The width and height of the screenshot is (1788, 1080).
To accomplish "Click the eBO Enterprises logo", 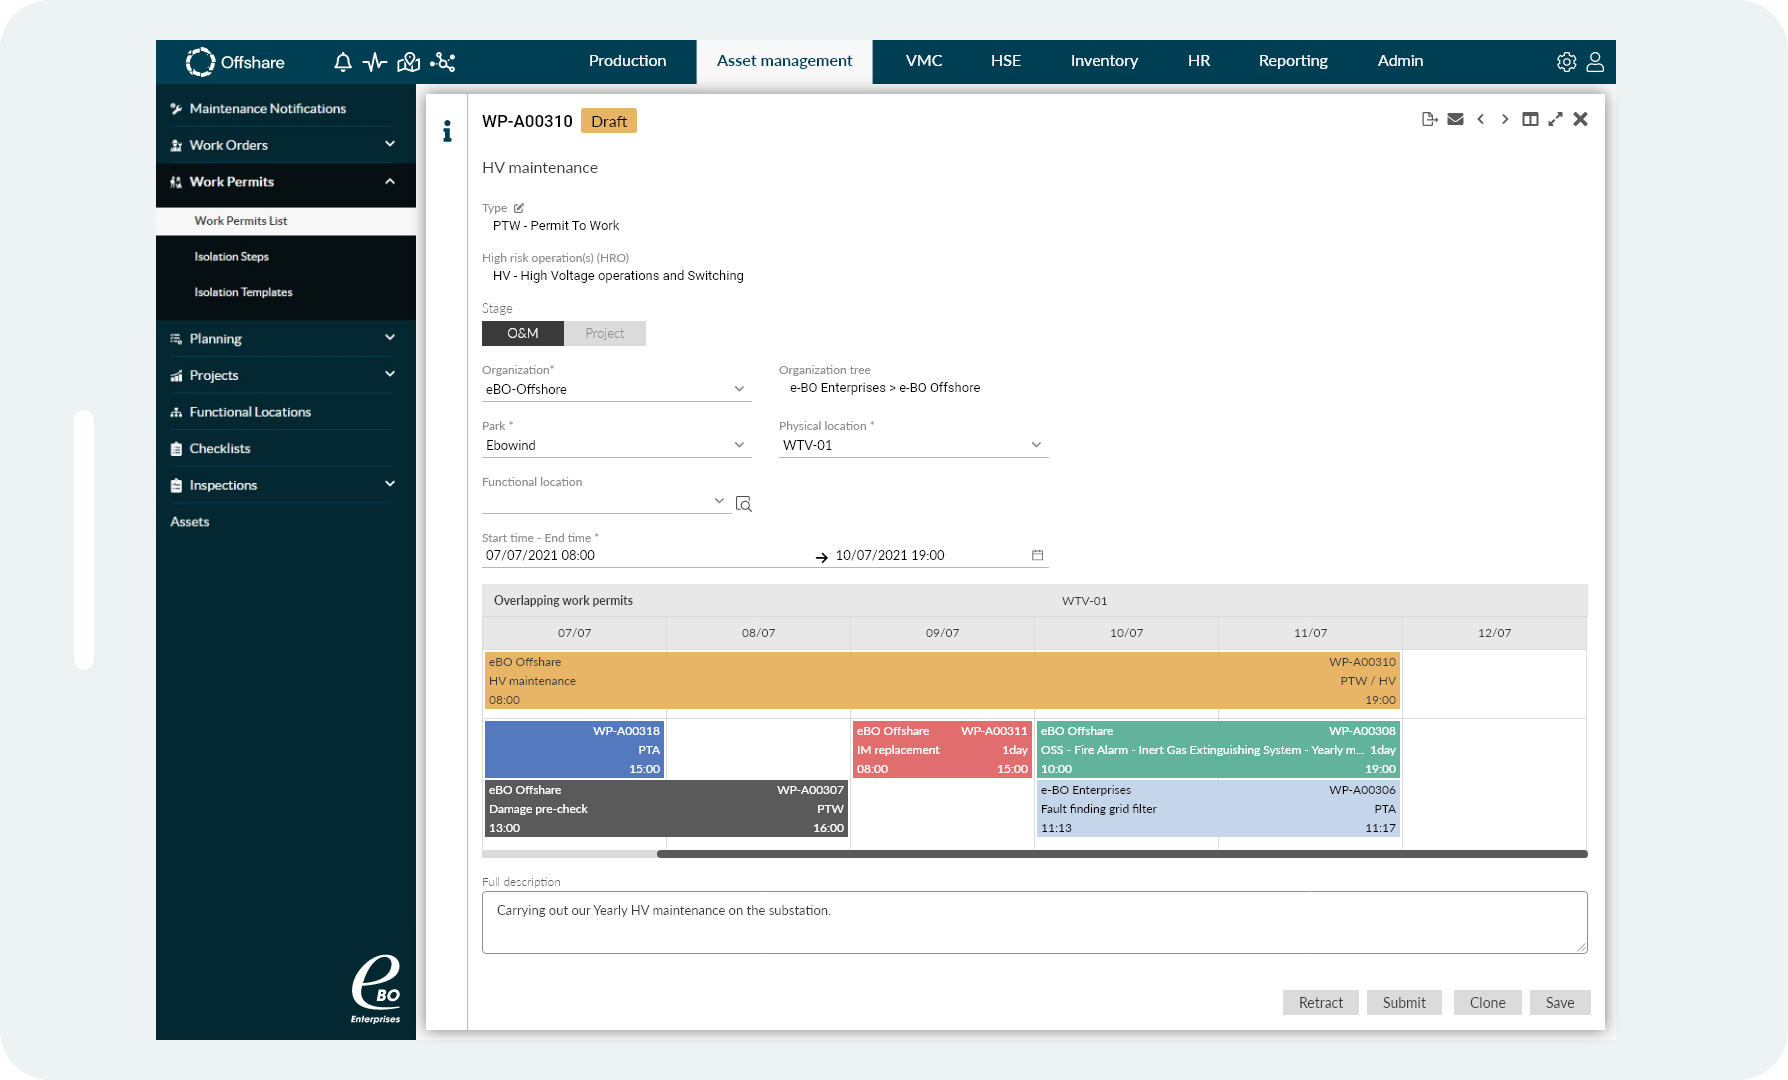I will pos(375,989).
